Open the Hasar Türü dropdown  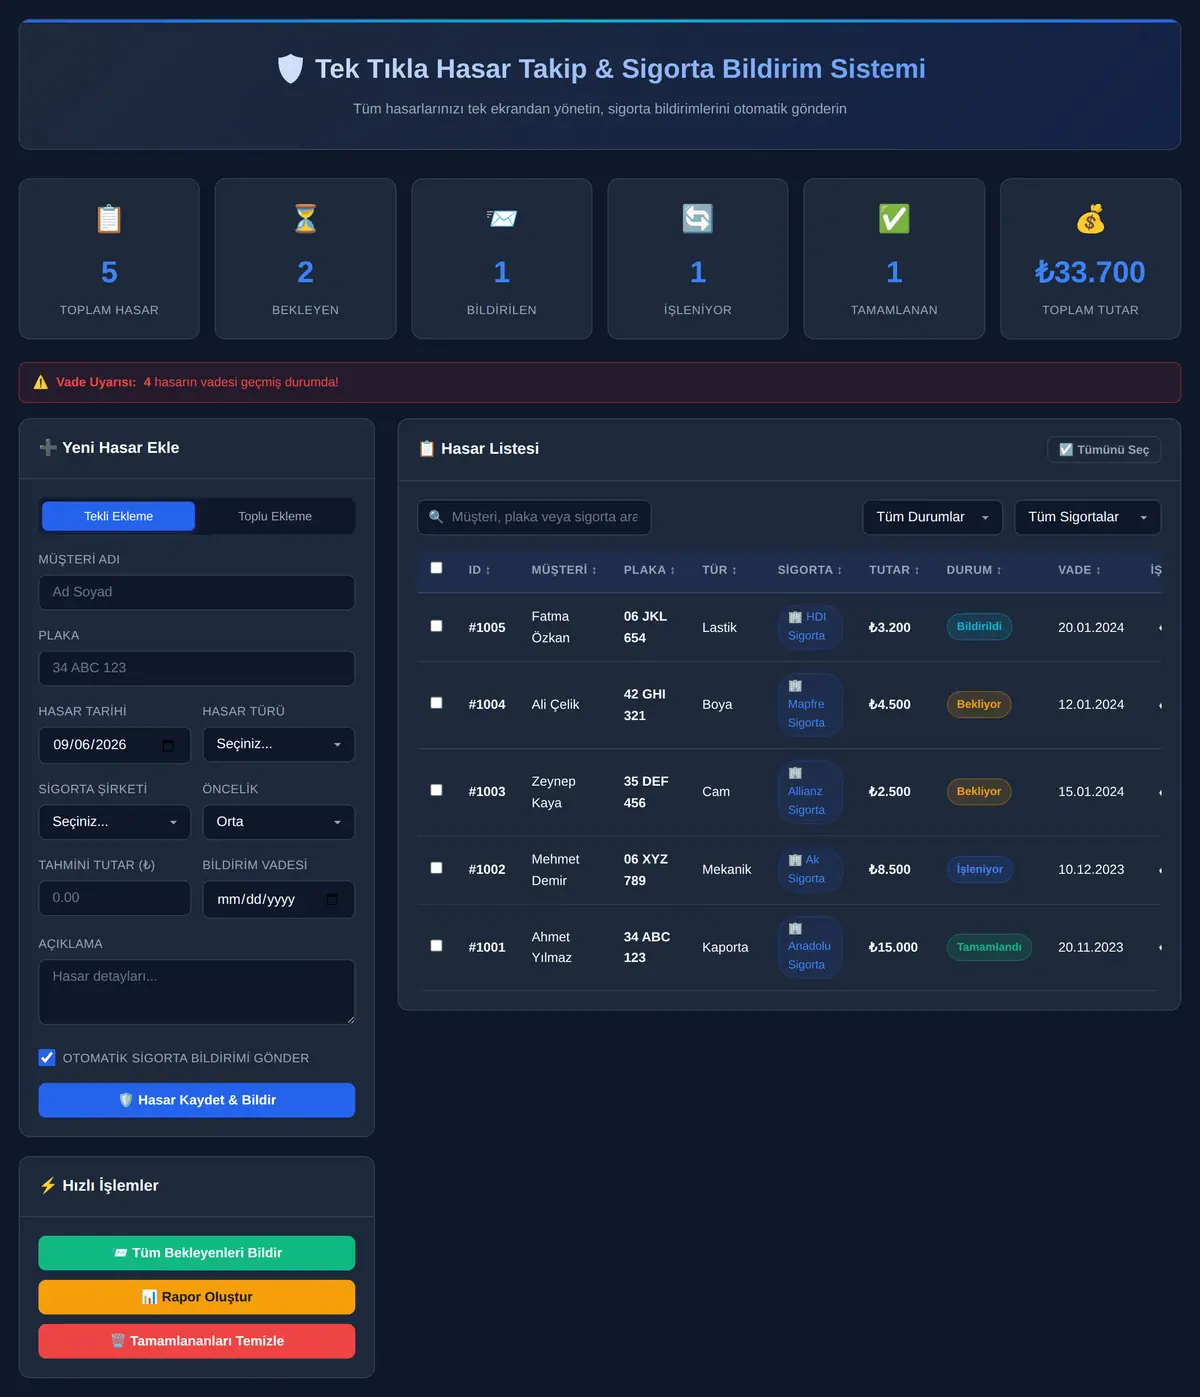click(279, 745)
